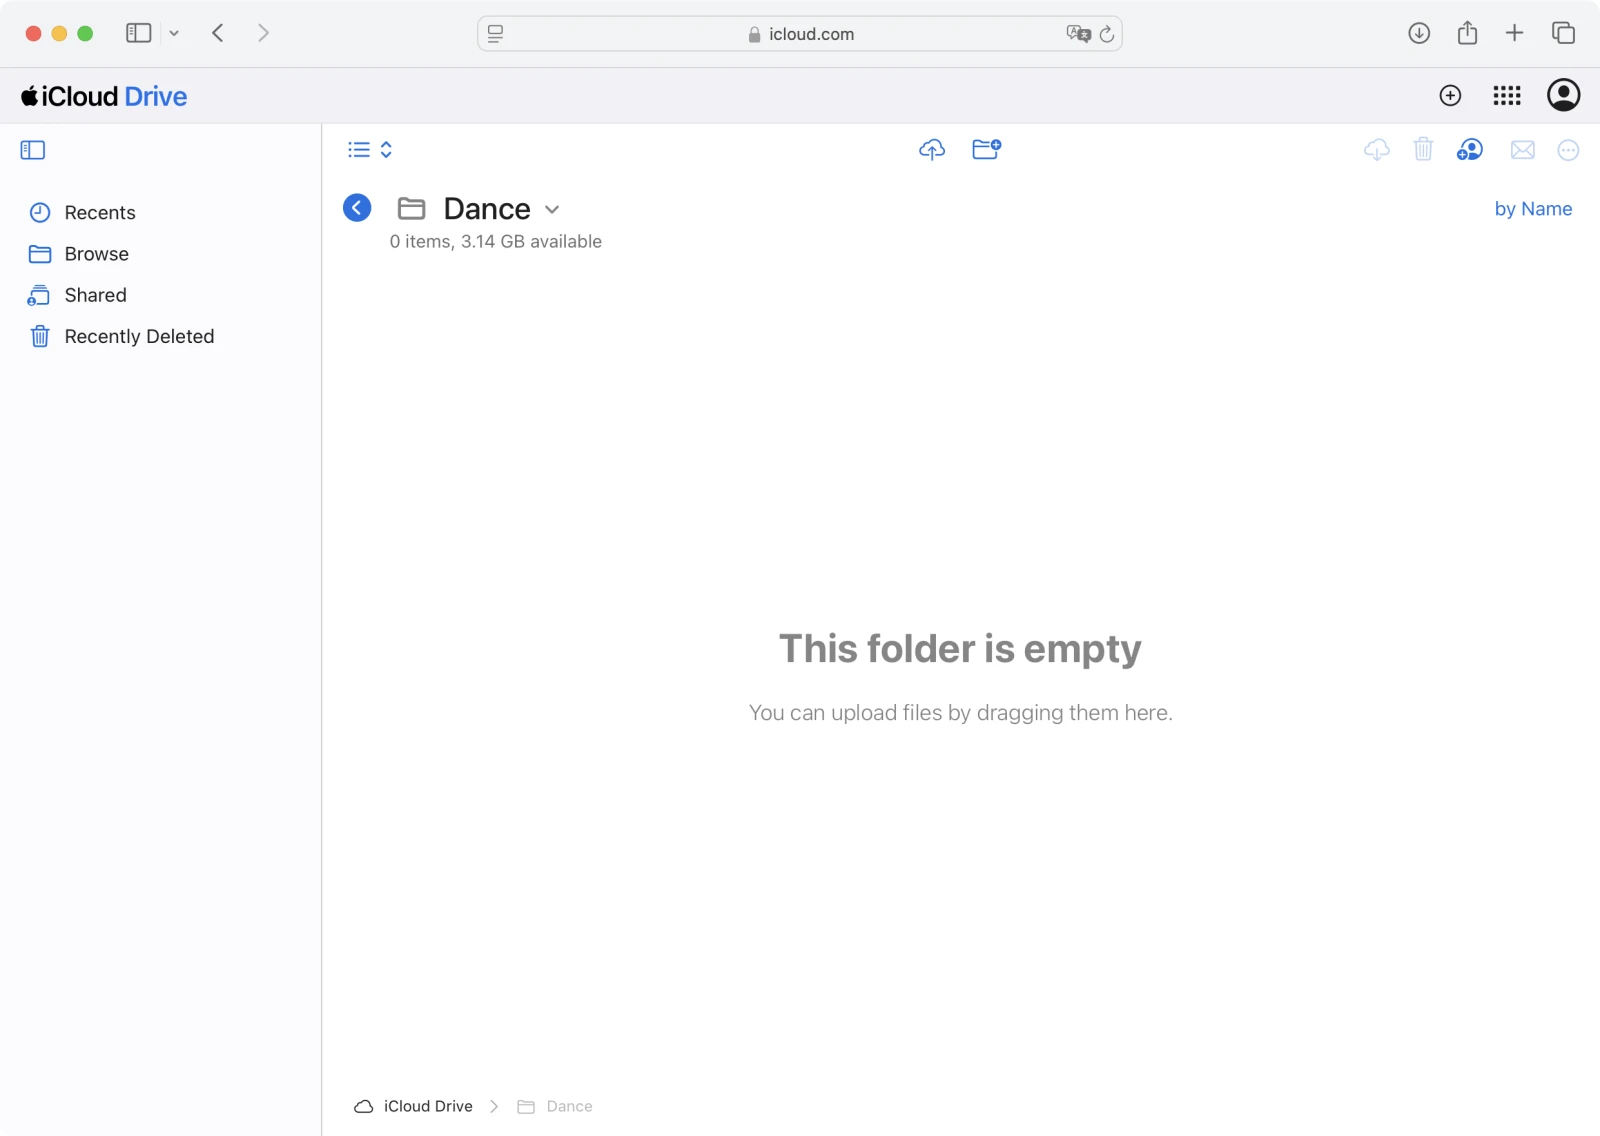Open the Shared section in sidebar

point(94,295)
